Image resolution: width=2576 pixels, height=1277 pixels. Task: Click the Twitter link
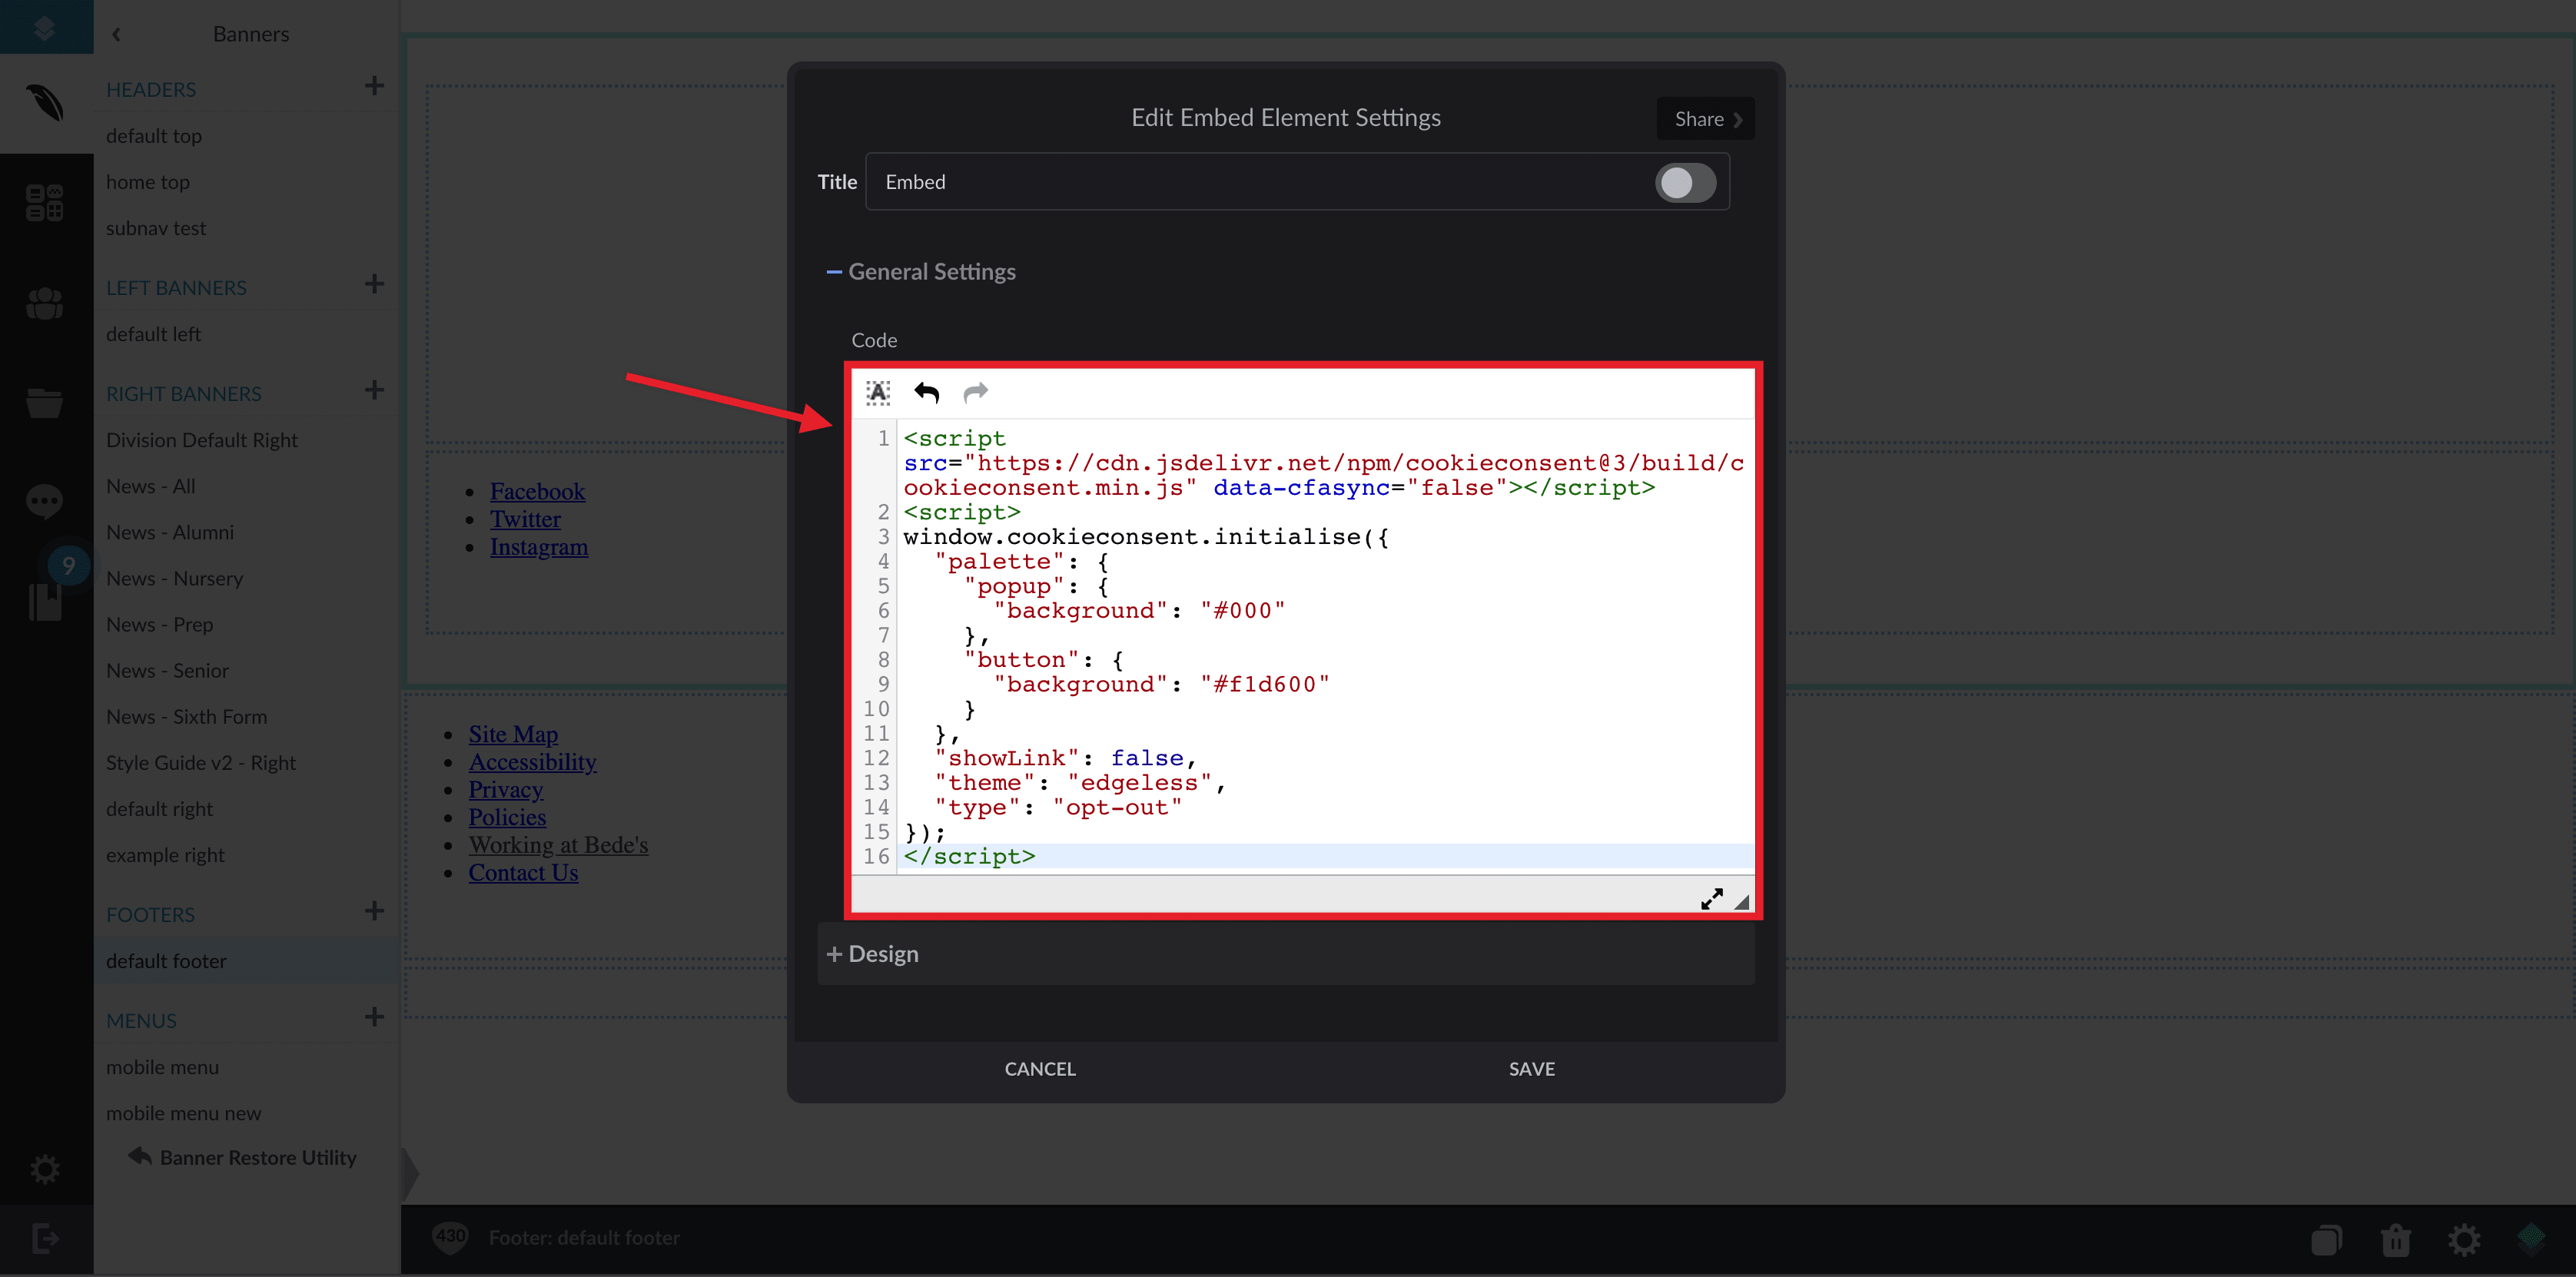[525, 519]
